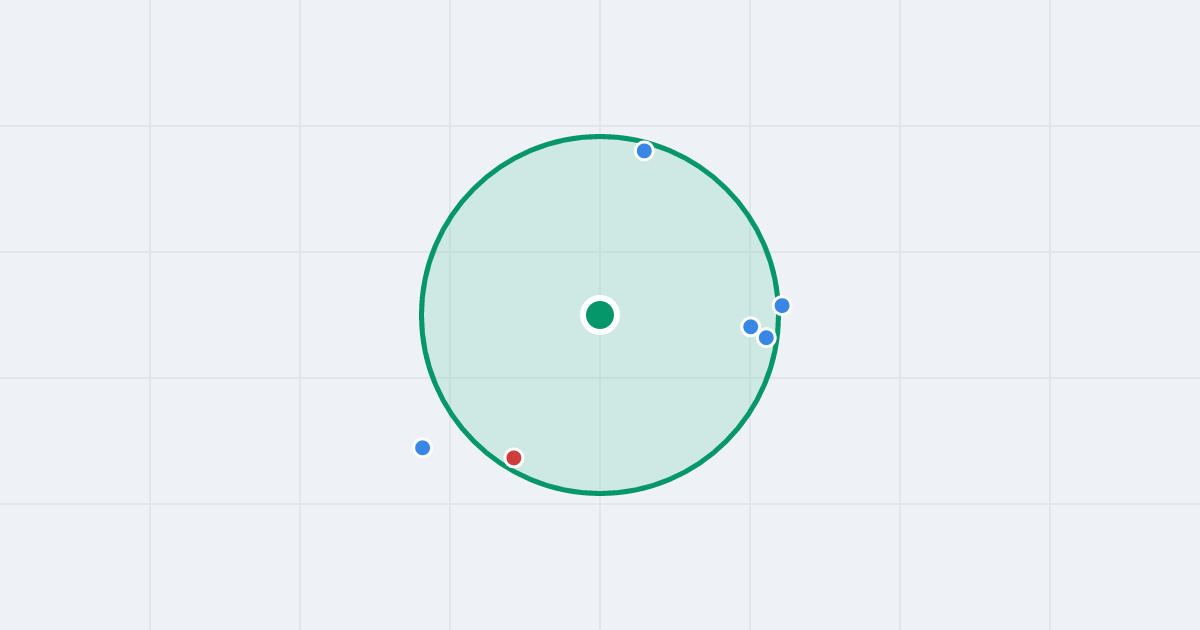The height and width of the screenshot is (630, 1200).
Task: Select the blue marker at the circle's top
Action: coord(644,151)
